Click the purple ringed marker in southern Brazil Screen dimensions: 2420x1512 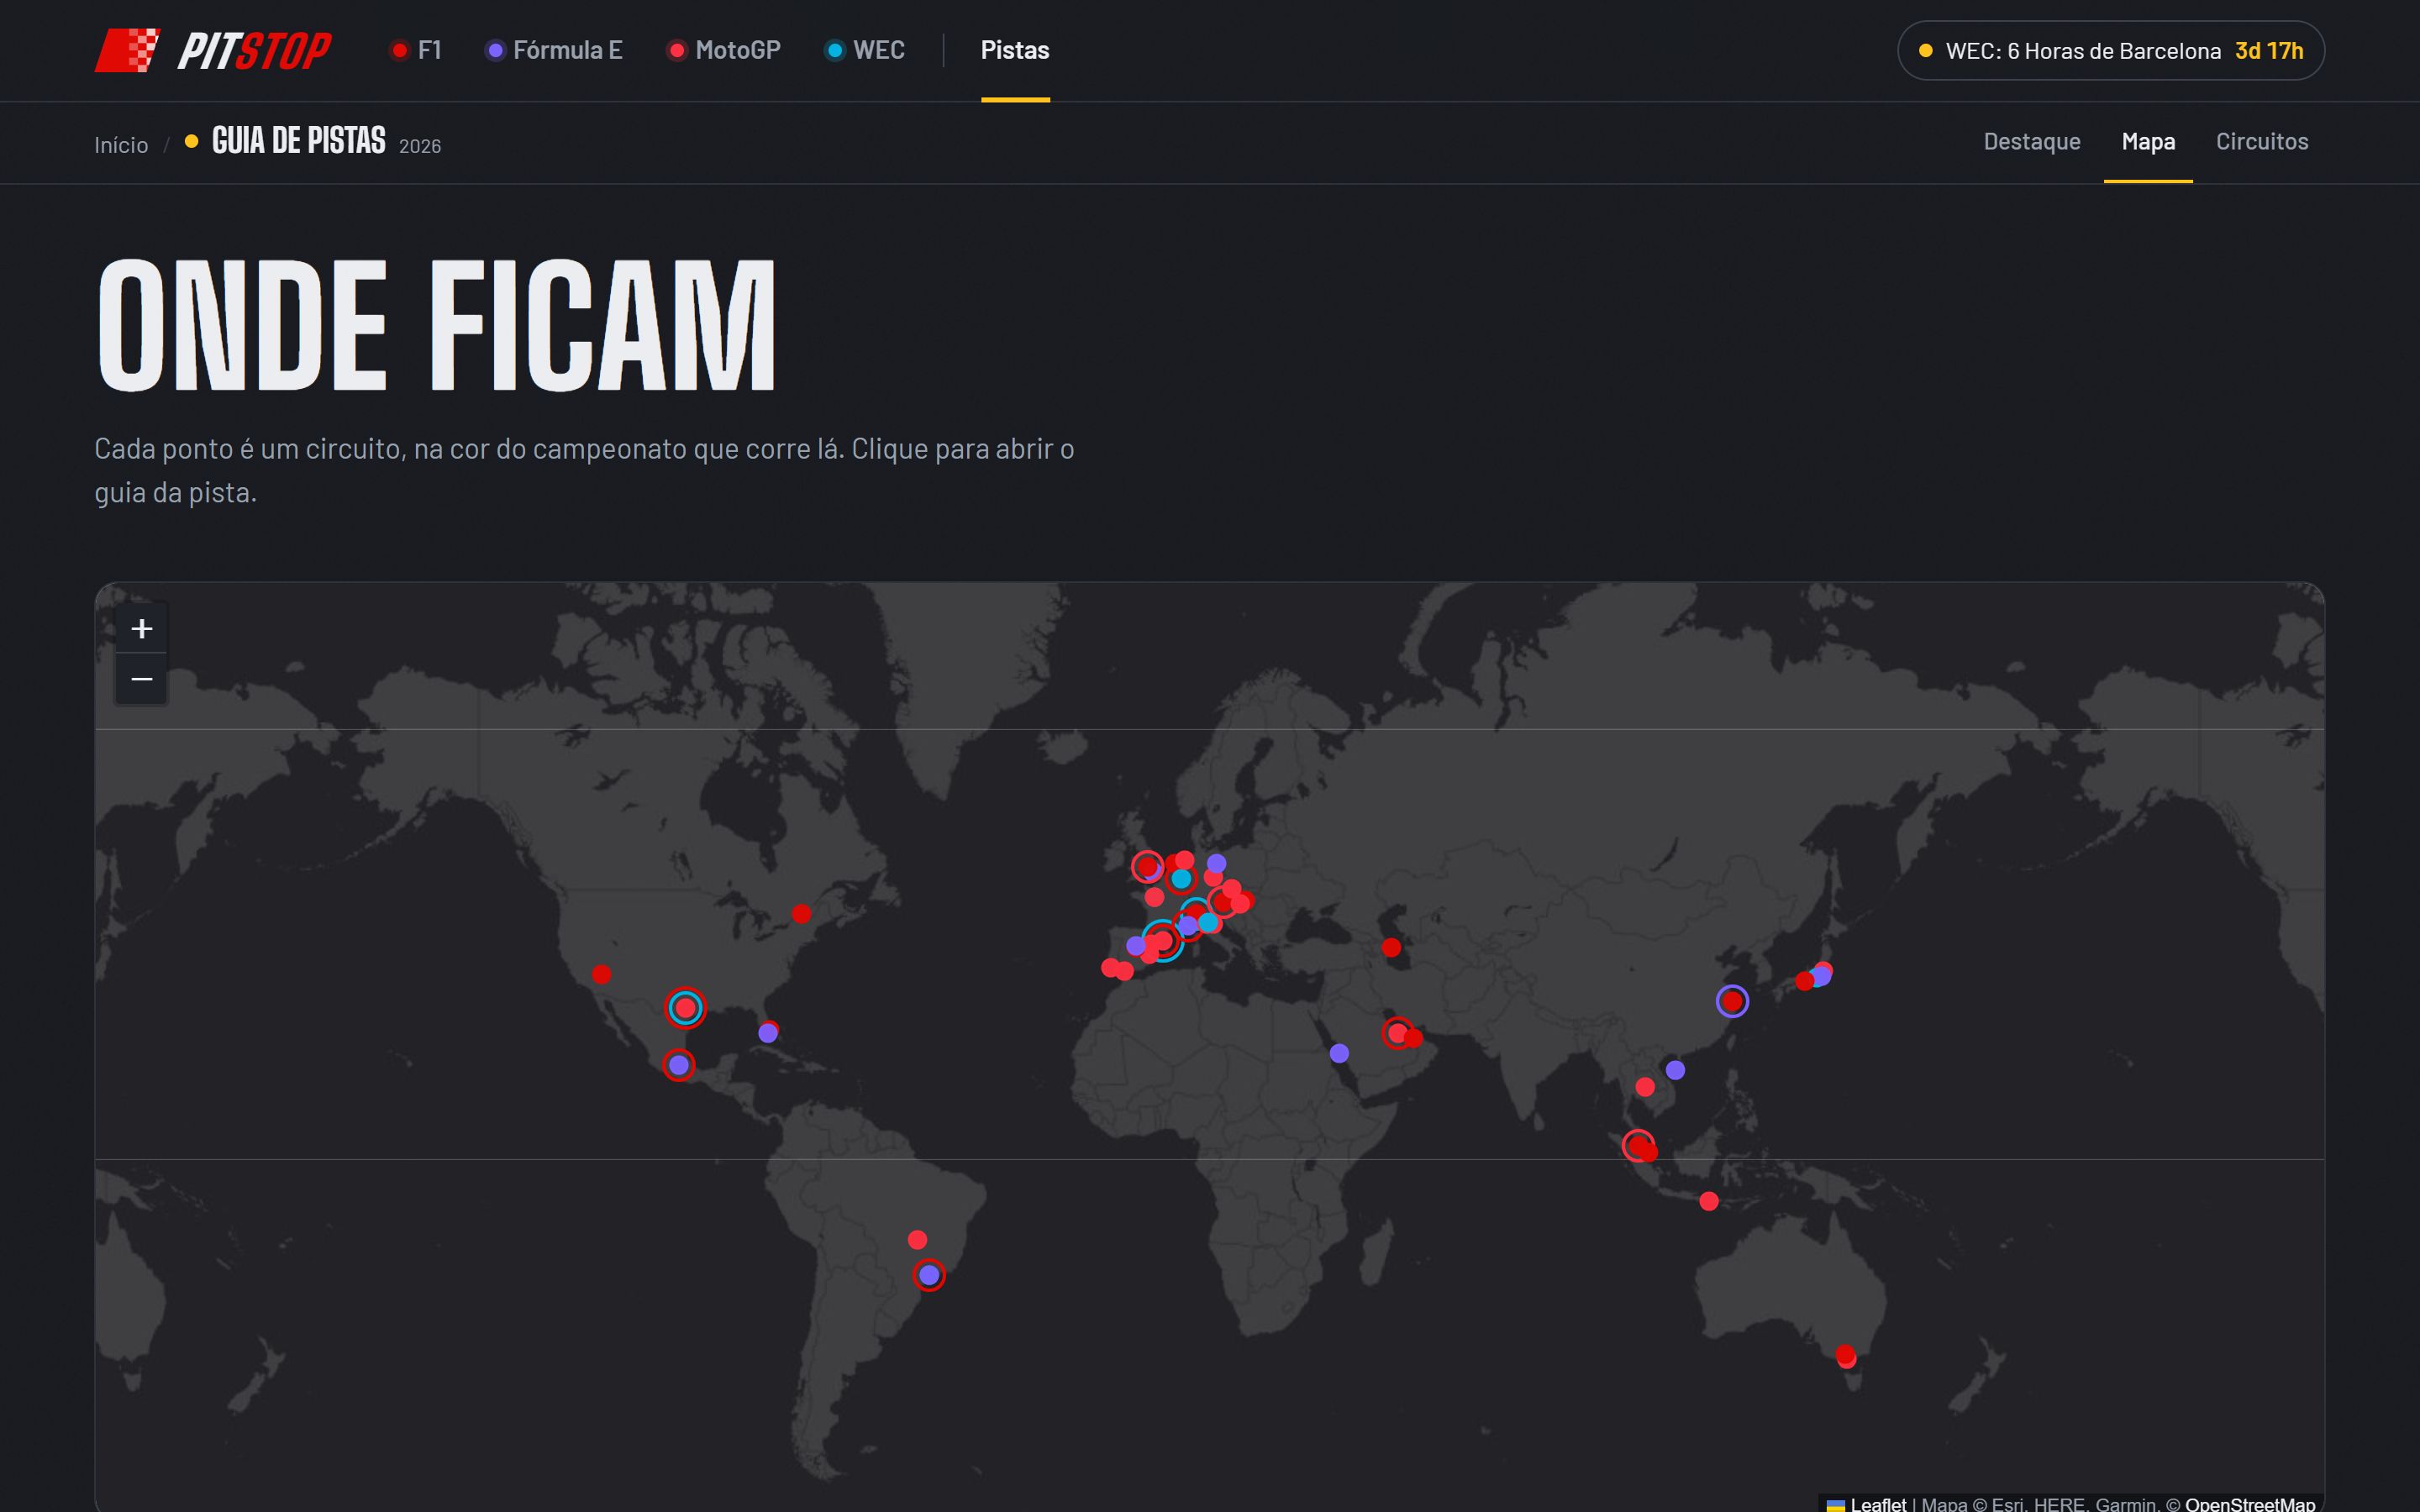coord(929,1275)
